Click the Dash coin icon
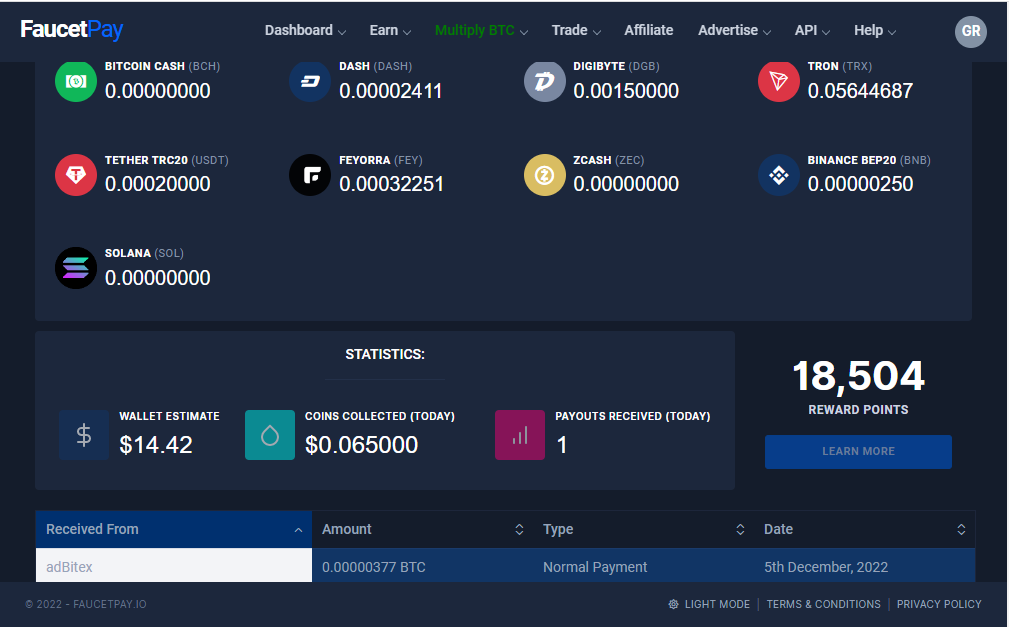Image resolution: width=1009 pixels, height=627 pixels. pyautogui.click(x=310, y=81)
